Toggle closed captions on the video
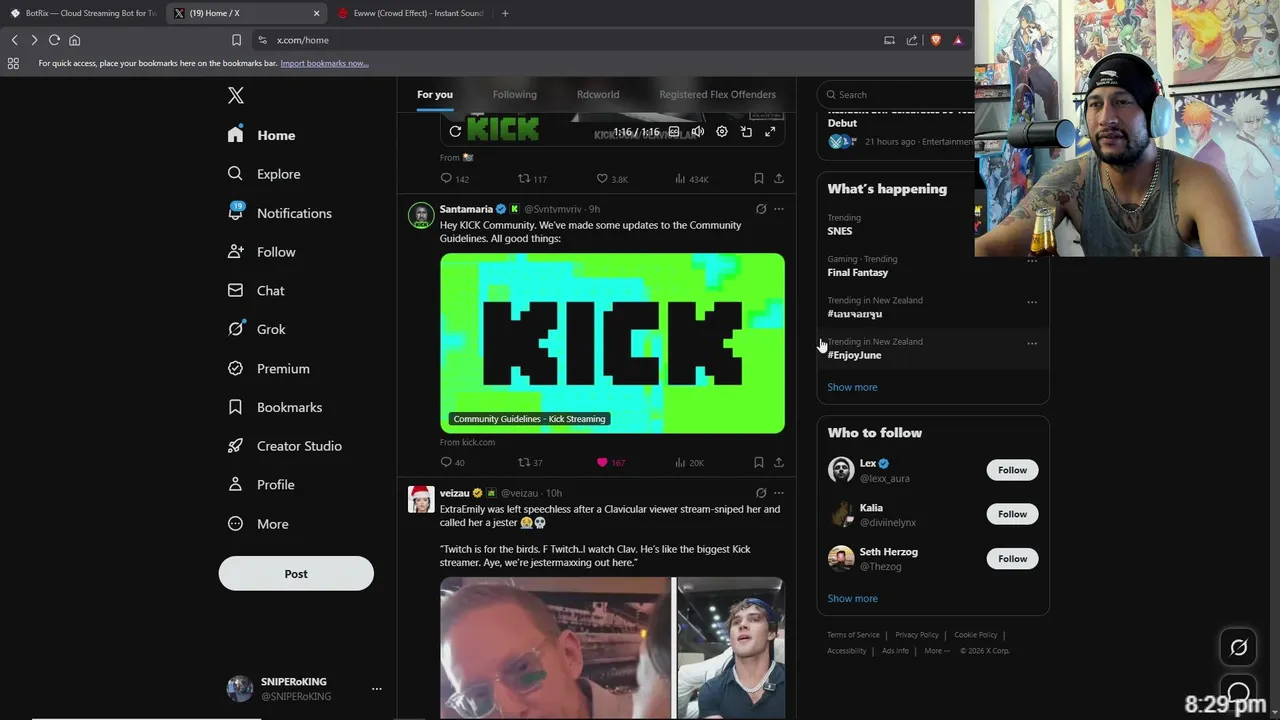This screenshot has height=720, width=1280. [674, 132]
